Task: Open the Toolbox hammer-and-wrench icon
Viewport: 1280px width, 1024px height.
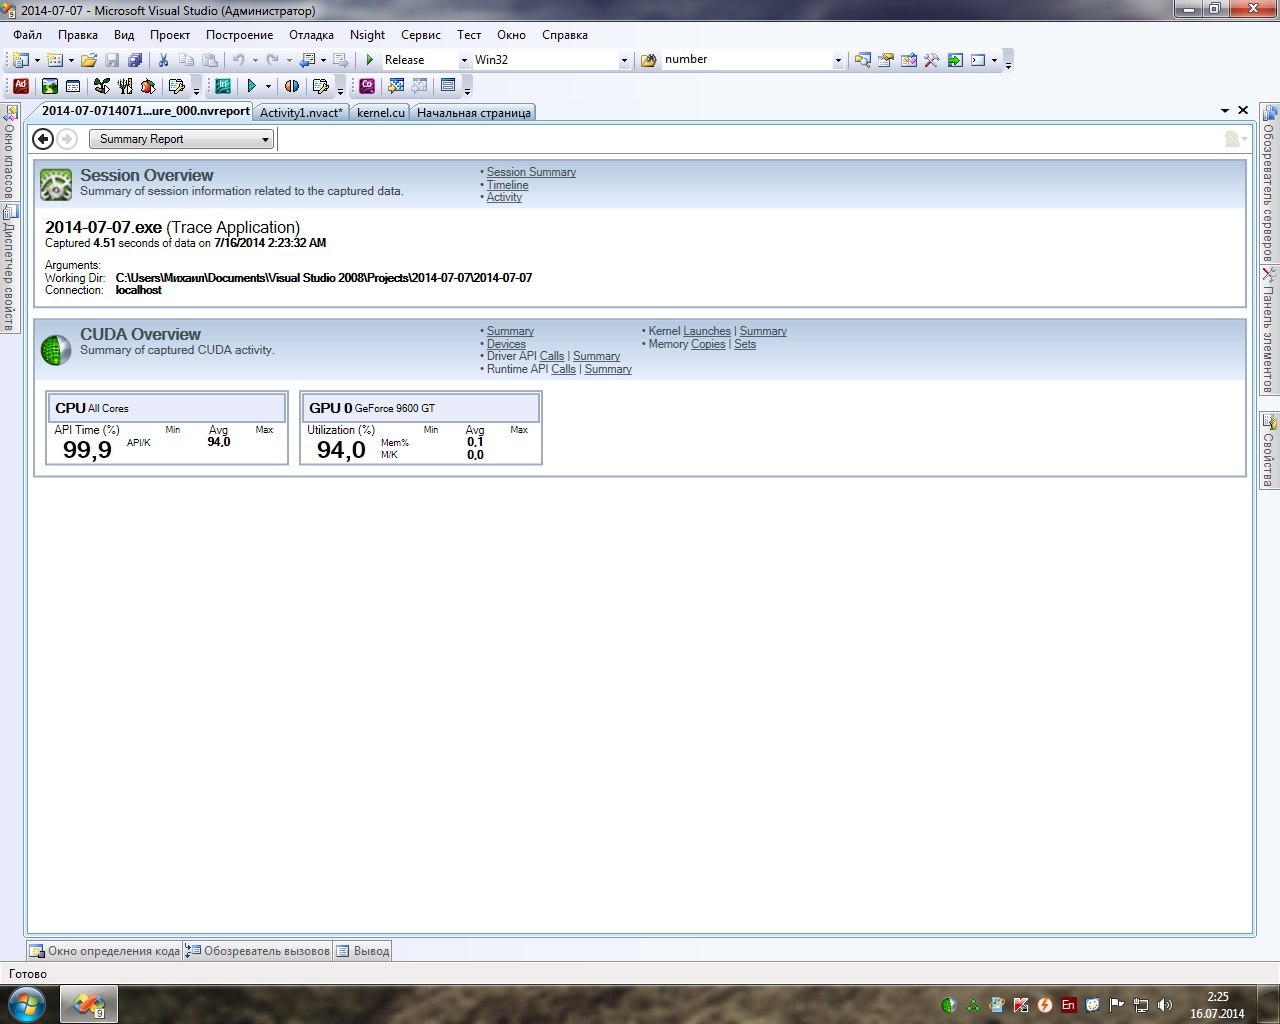Action: tap(931, 60)
